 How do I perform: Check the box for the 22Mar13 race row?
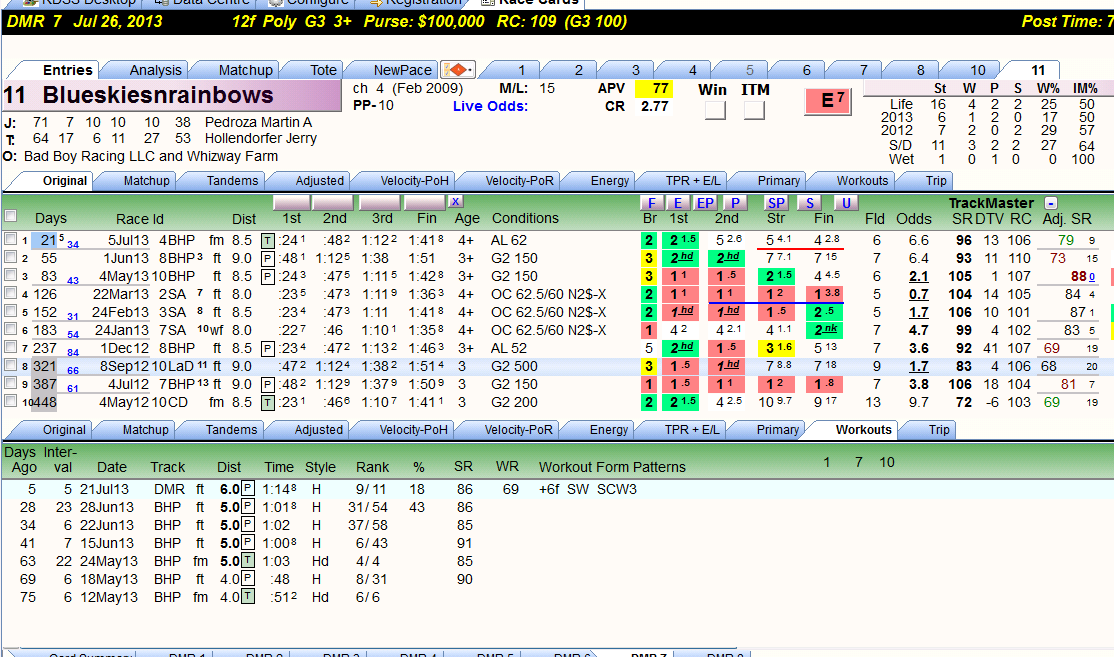pos(10,293)
